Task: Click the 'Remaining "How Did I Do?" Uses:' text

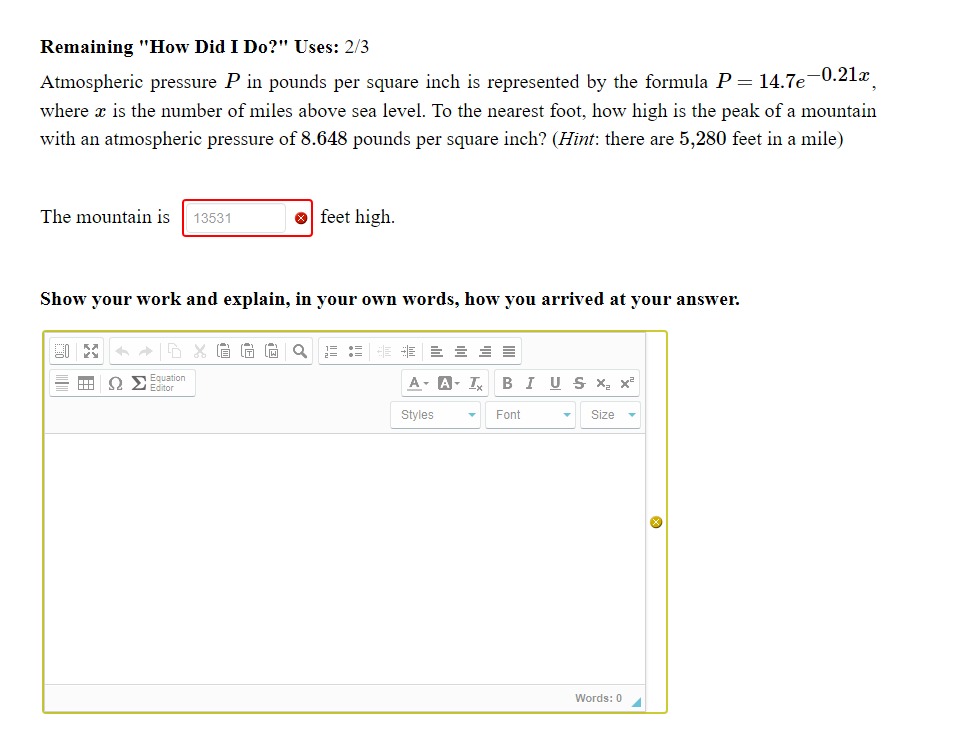Action: coord(189,47)
